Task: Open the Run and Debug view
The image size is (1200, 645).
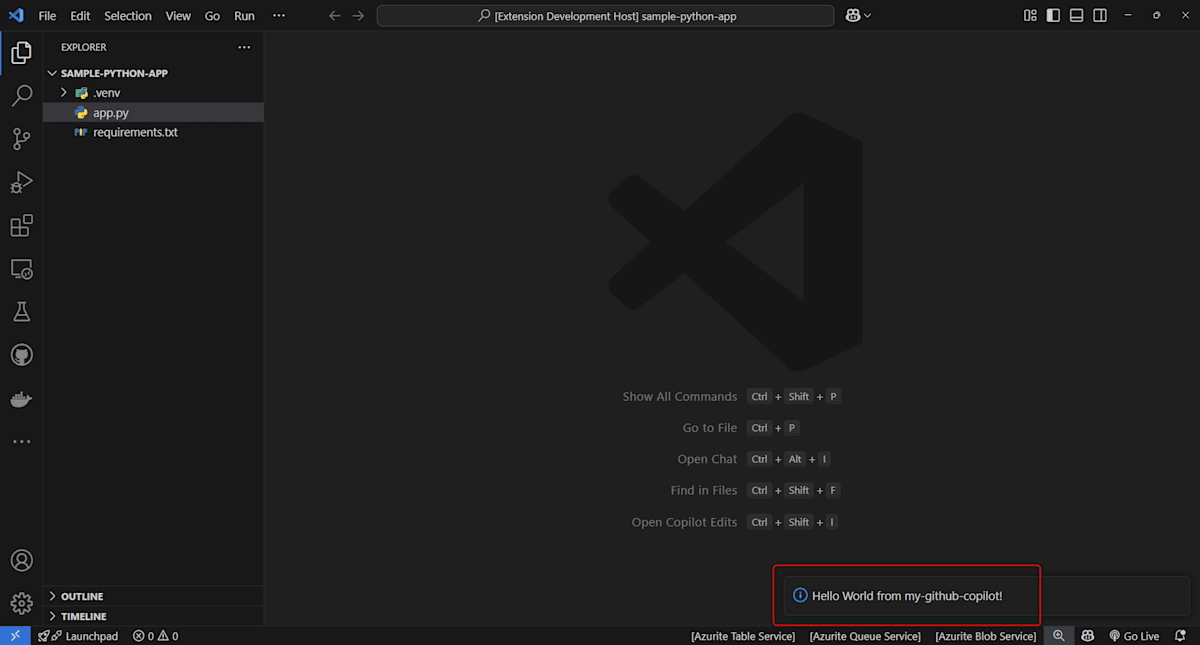Action: 21,182
